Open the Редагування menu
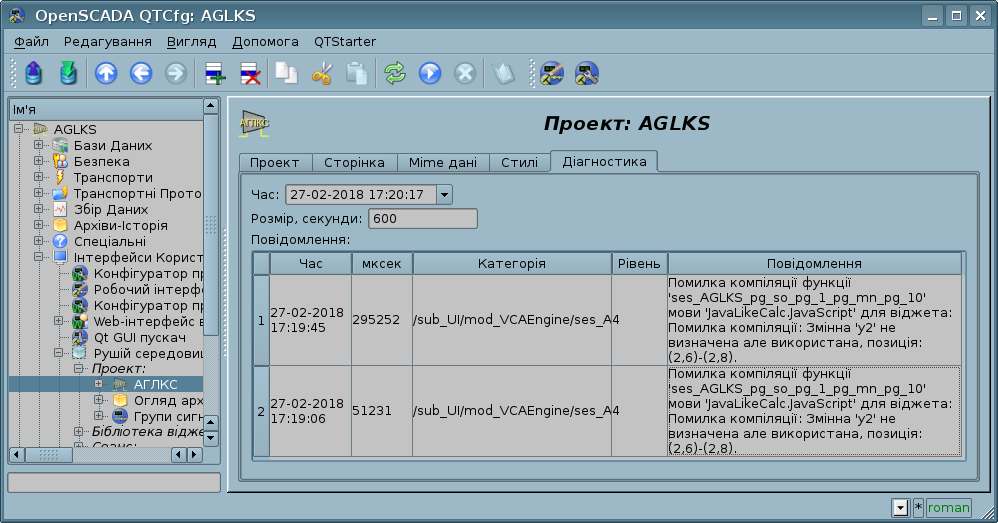 (x=108, y=41)
